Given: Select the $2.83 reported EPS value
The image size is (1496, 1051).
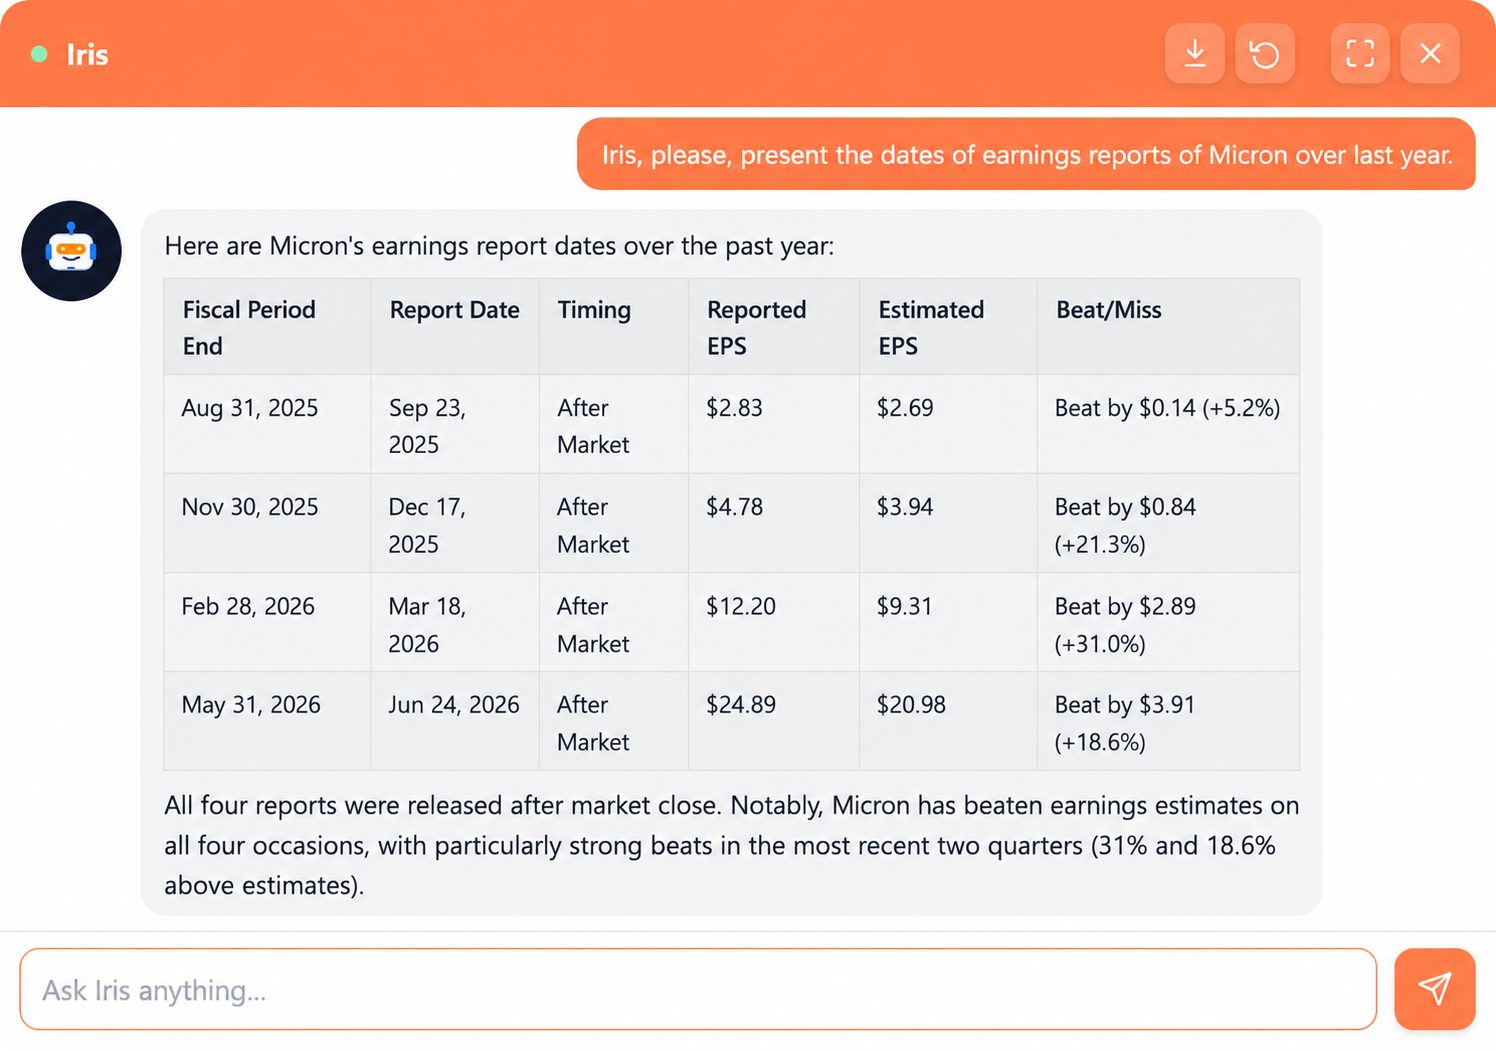Looking at the screenshot, I should (x=774, y=424).
